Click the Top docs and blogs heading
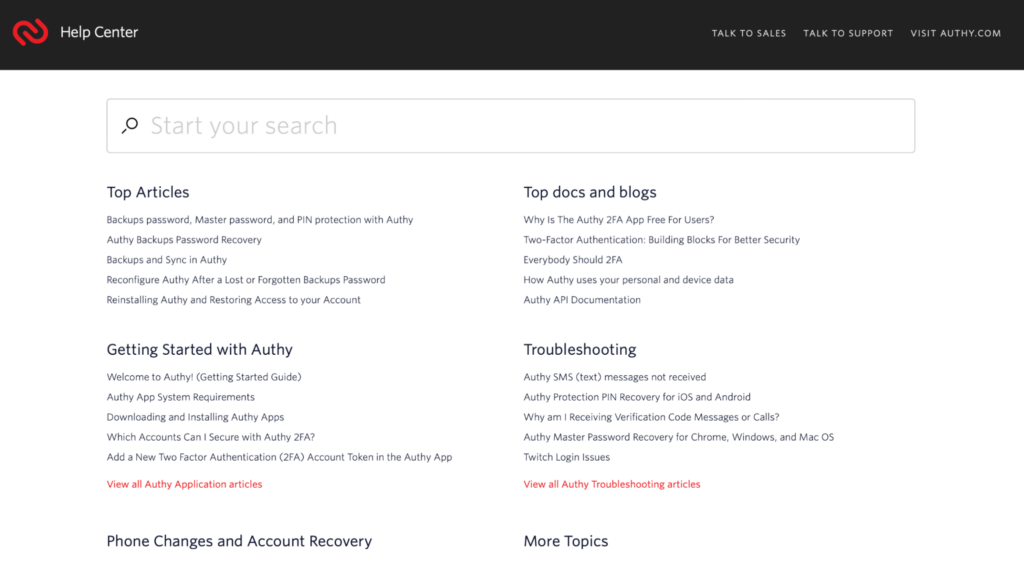1024x563 pixels. (590, 192)
